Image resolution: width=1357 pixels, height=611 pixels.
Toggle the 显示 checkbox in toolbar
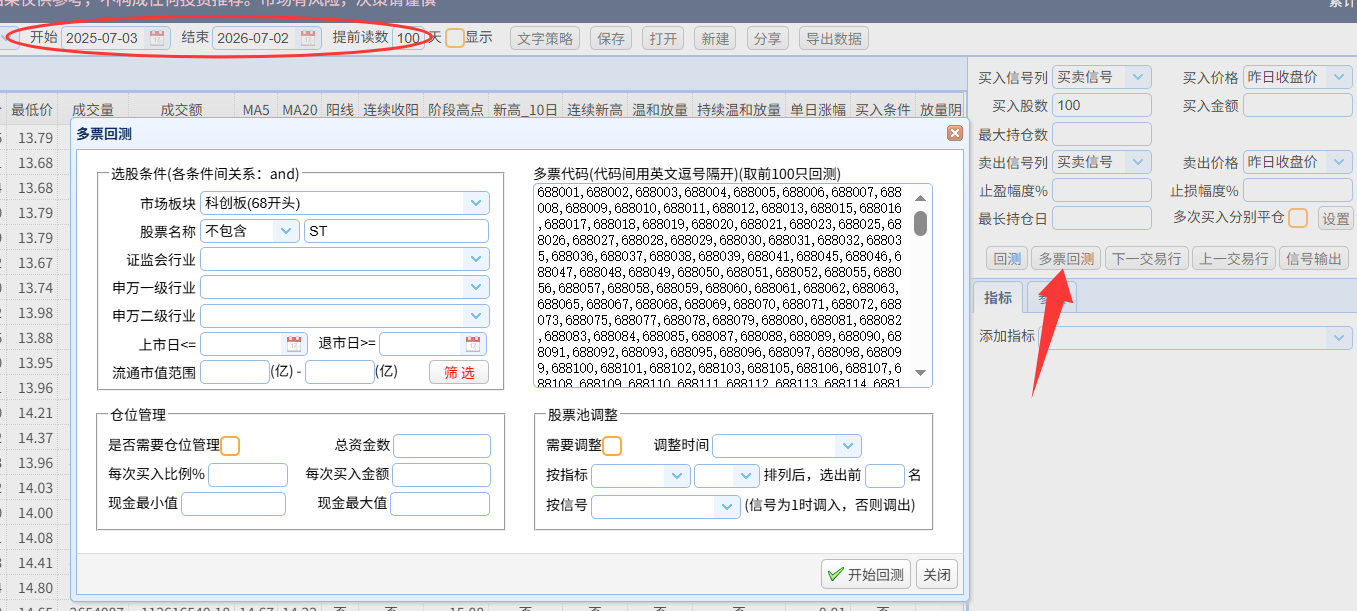pos(455,38)
